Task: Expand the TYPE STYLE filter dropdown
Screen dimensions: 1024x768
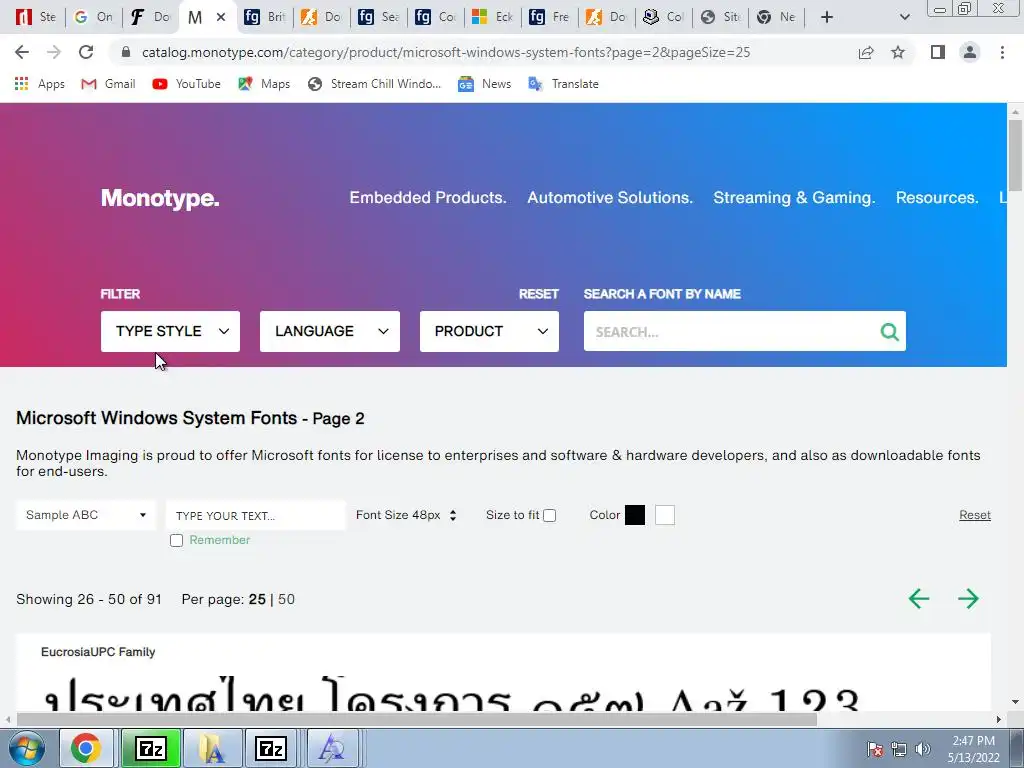Action: [170, 331]
